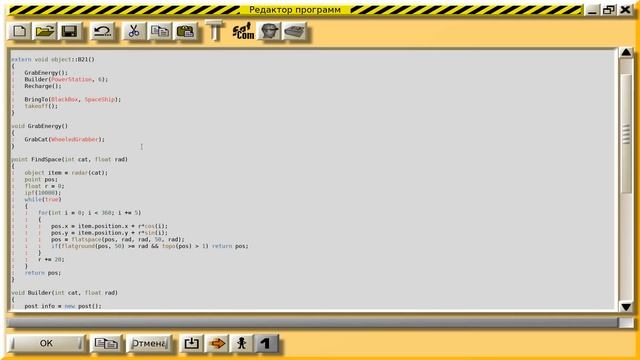The width and height of the screenshot is (640, 360).
Task: Click the 'if(flatground(pos, 50)' line
Action: 149,246
